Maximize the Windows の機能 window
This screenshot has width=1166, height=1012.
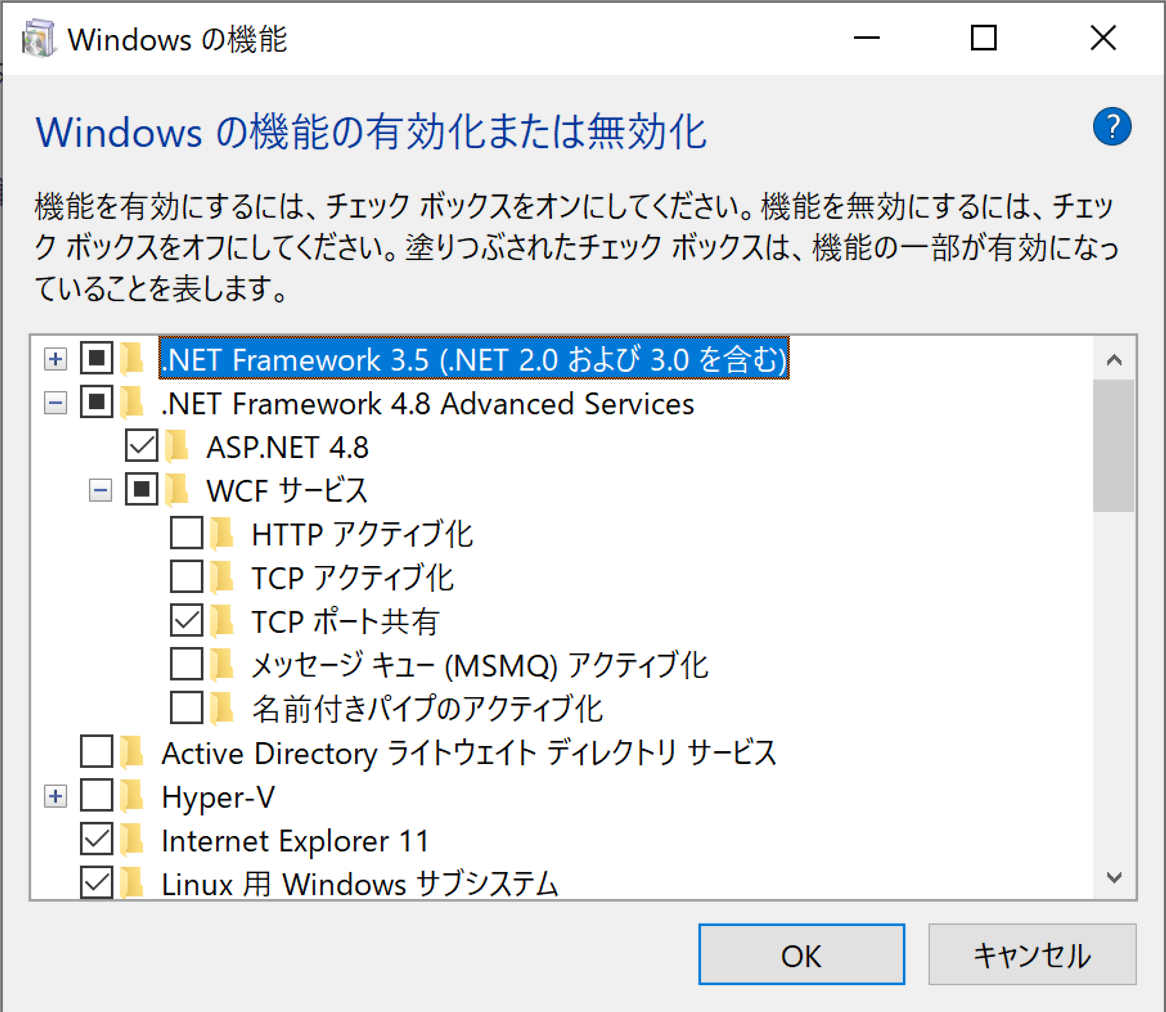[984, 37]
